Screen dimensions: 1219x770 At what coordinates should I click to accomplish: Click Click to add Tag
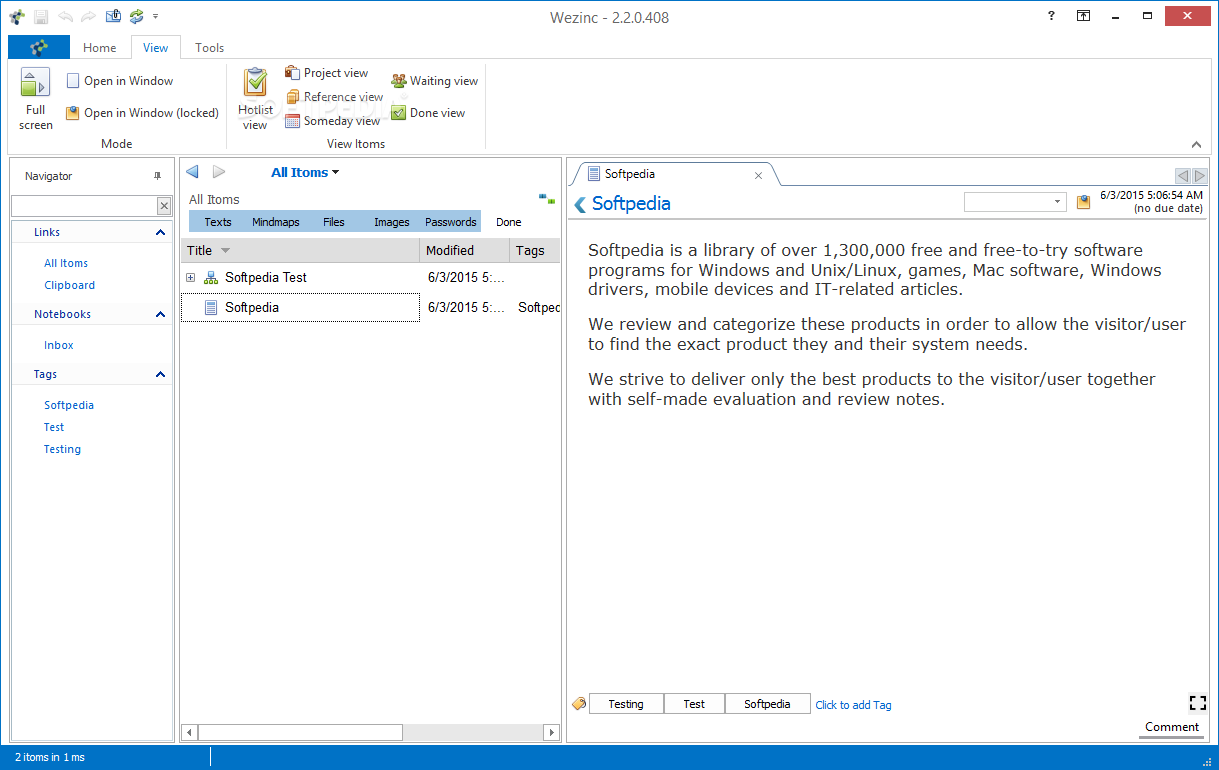point(853,705)
